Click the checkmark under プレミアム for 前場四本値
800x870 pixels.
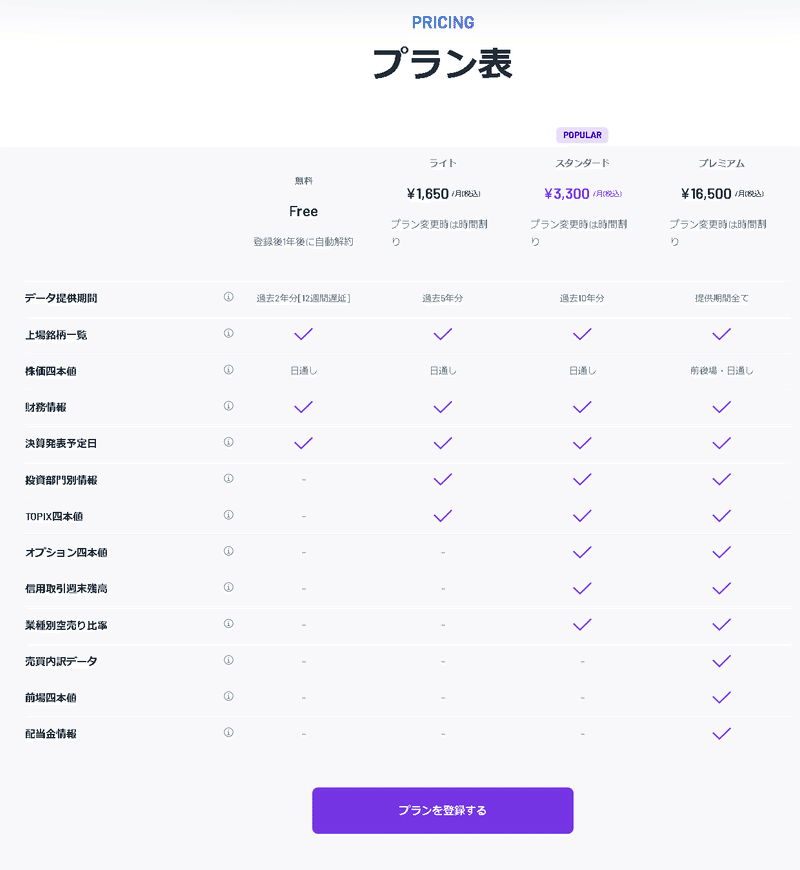tap(722, 696)
